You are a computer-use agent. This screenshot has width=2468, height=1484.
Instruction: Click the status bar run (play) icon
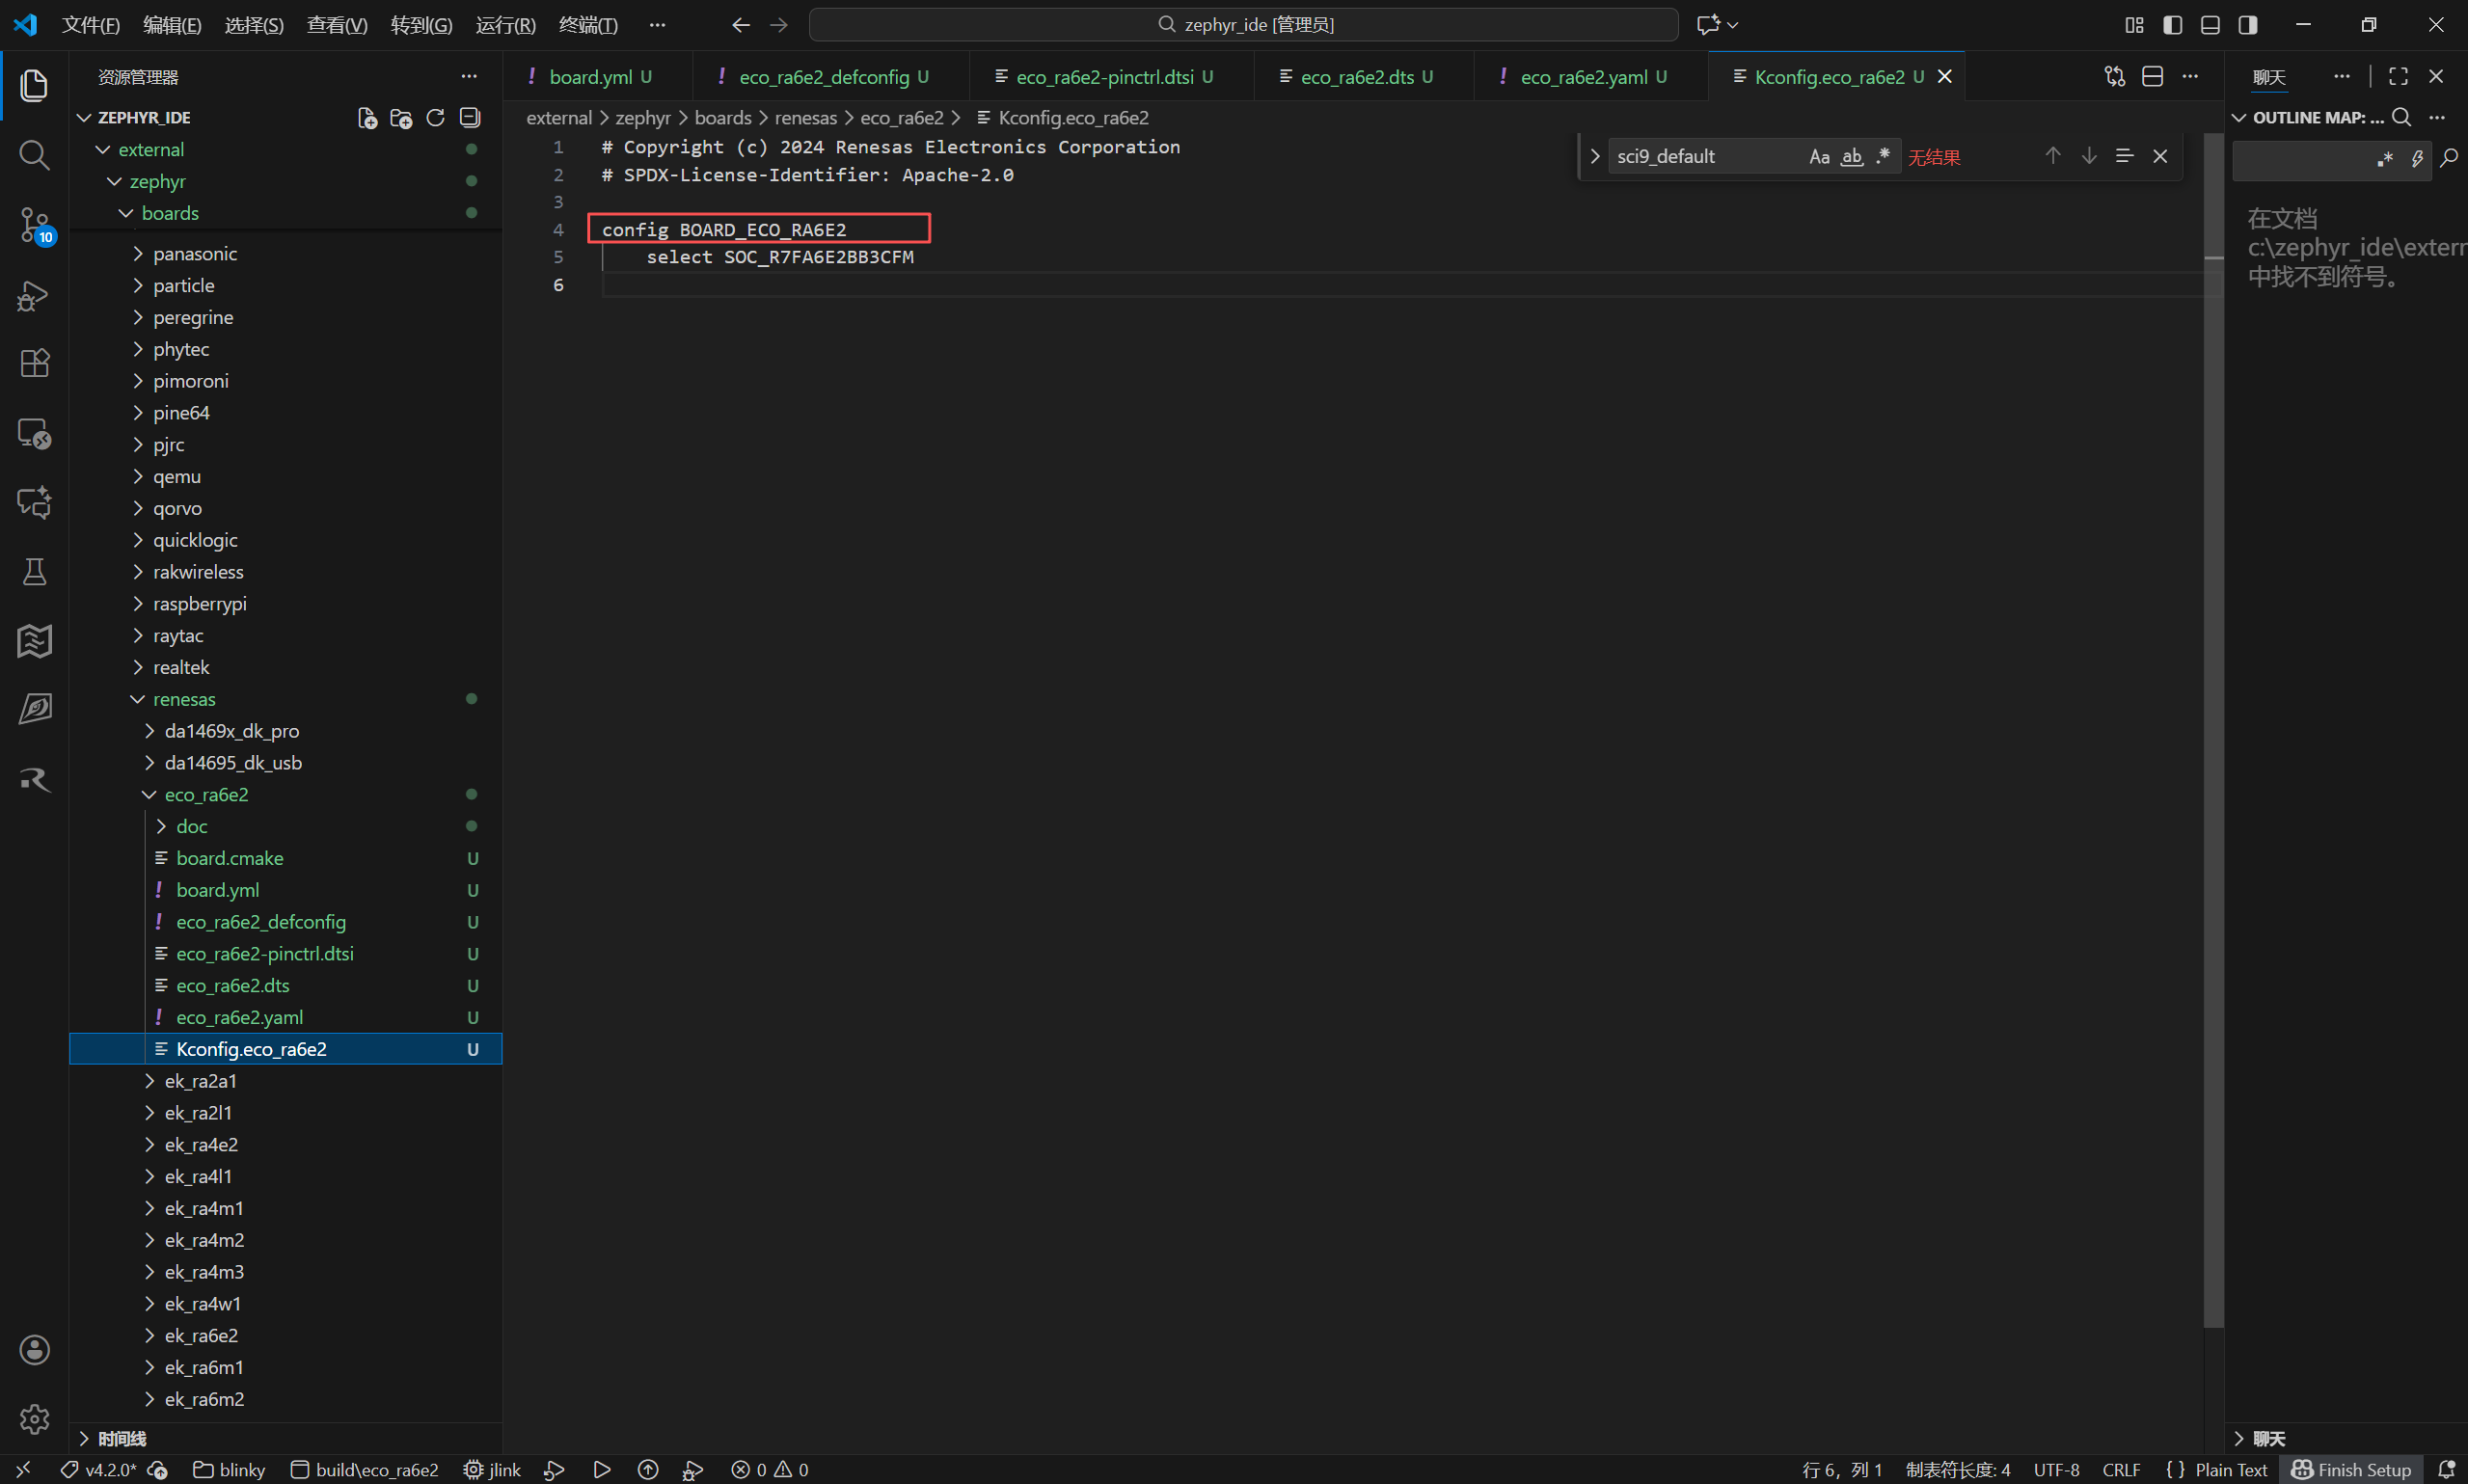(601, 1469)
